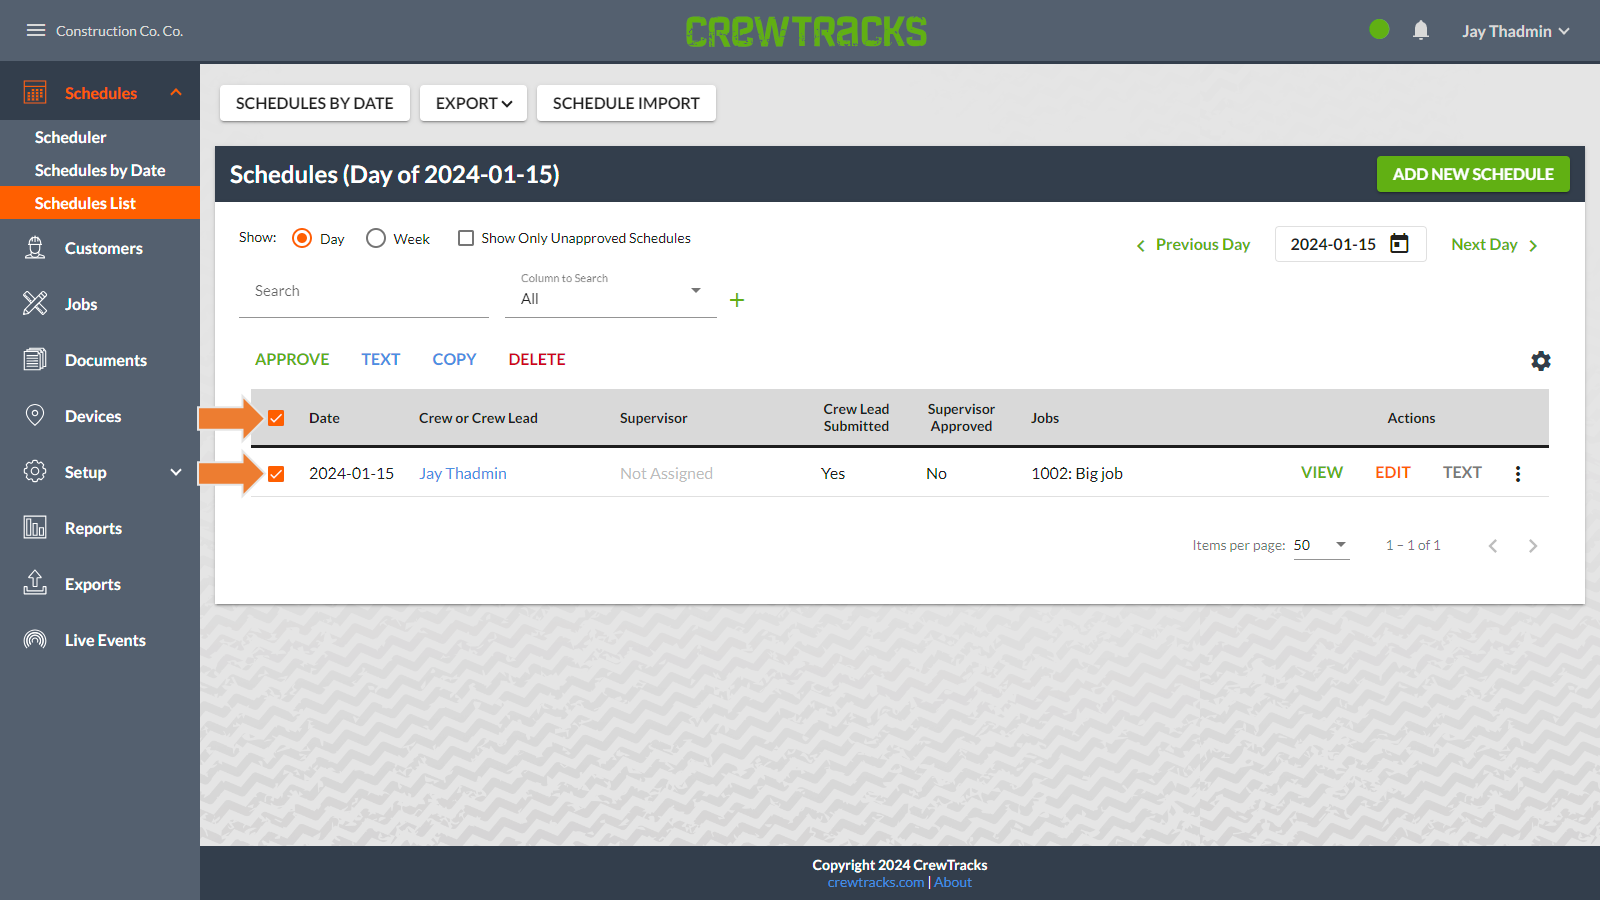Add another search filter with plus icon
The height and width of the screenshot is (900, 1600).
pos(737,300)
